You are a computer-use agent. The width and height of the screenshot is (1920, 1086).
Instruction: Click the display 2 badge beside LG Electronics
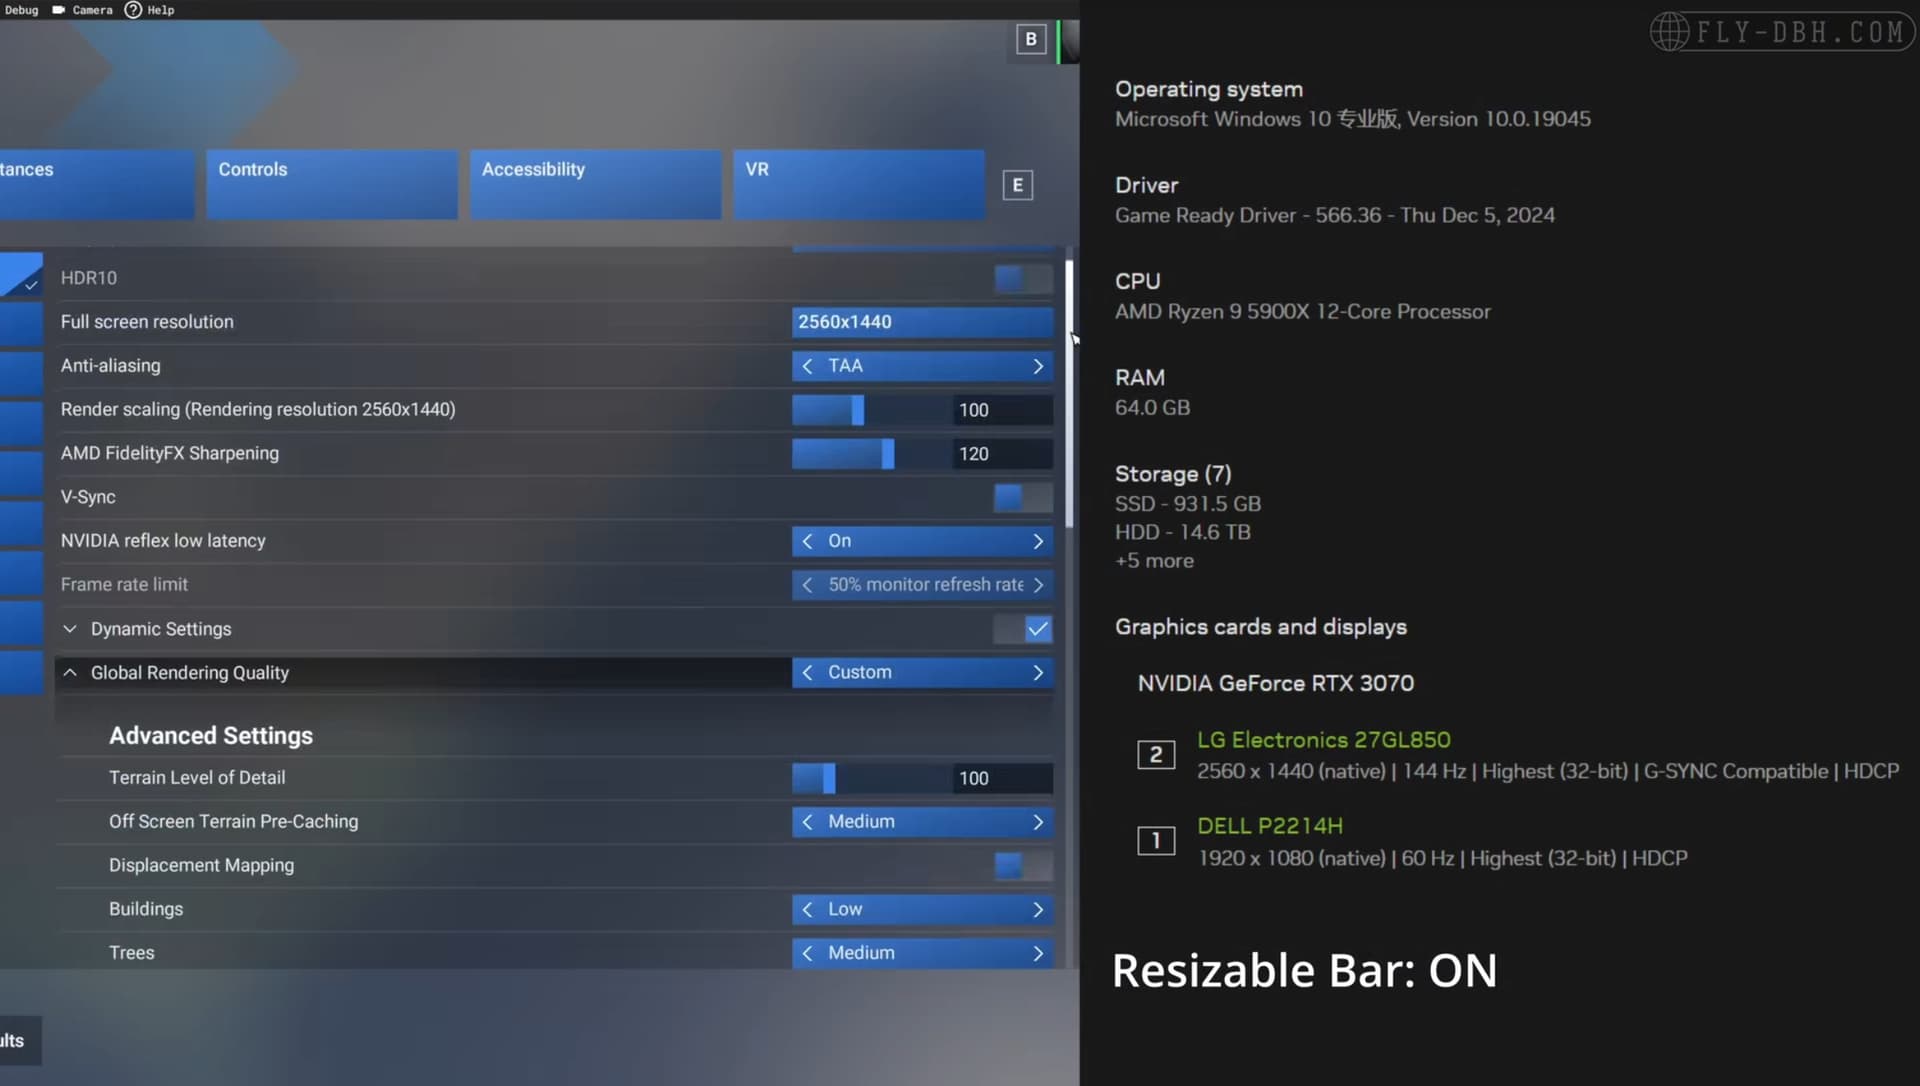tap(1155, 754)
